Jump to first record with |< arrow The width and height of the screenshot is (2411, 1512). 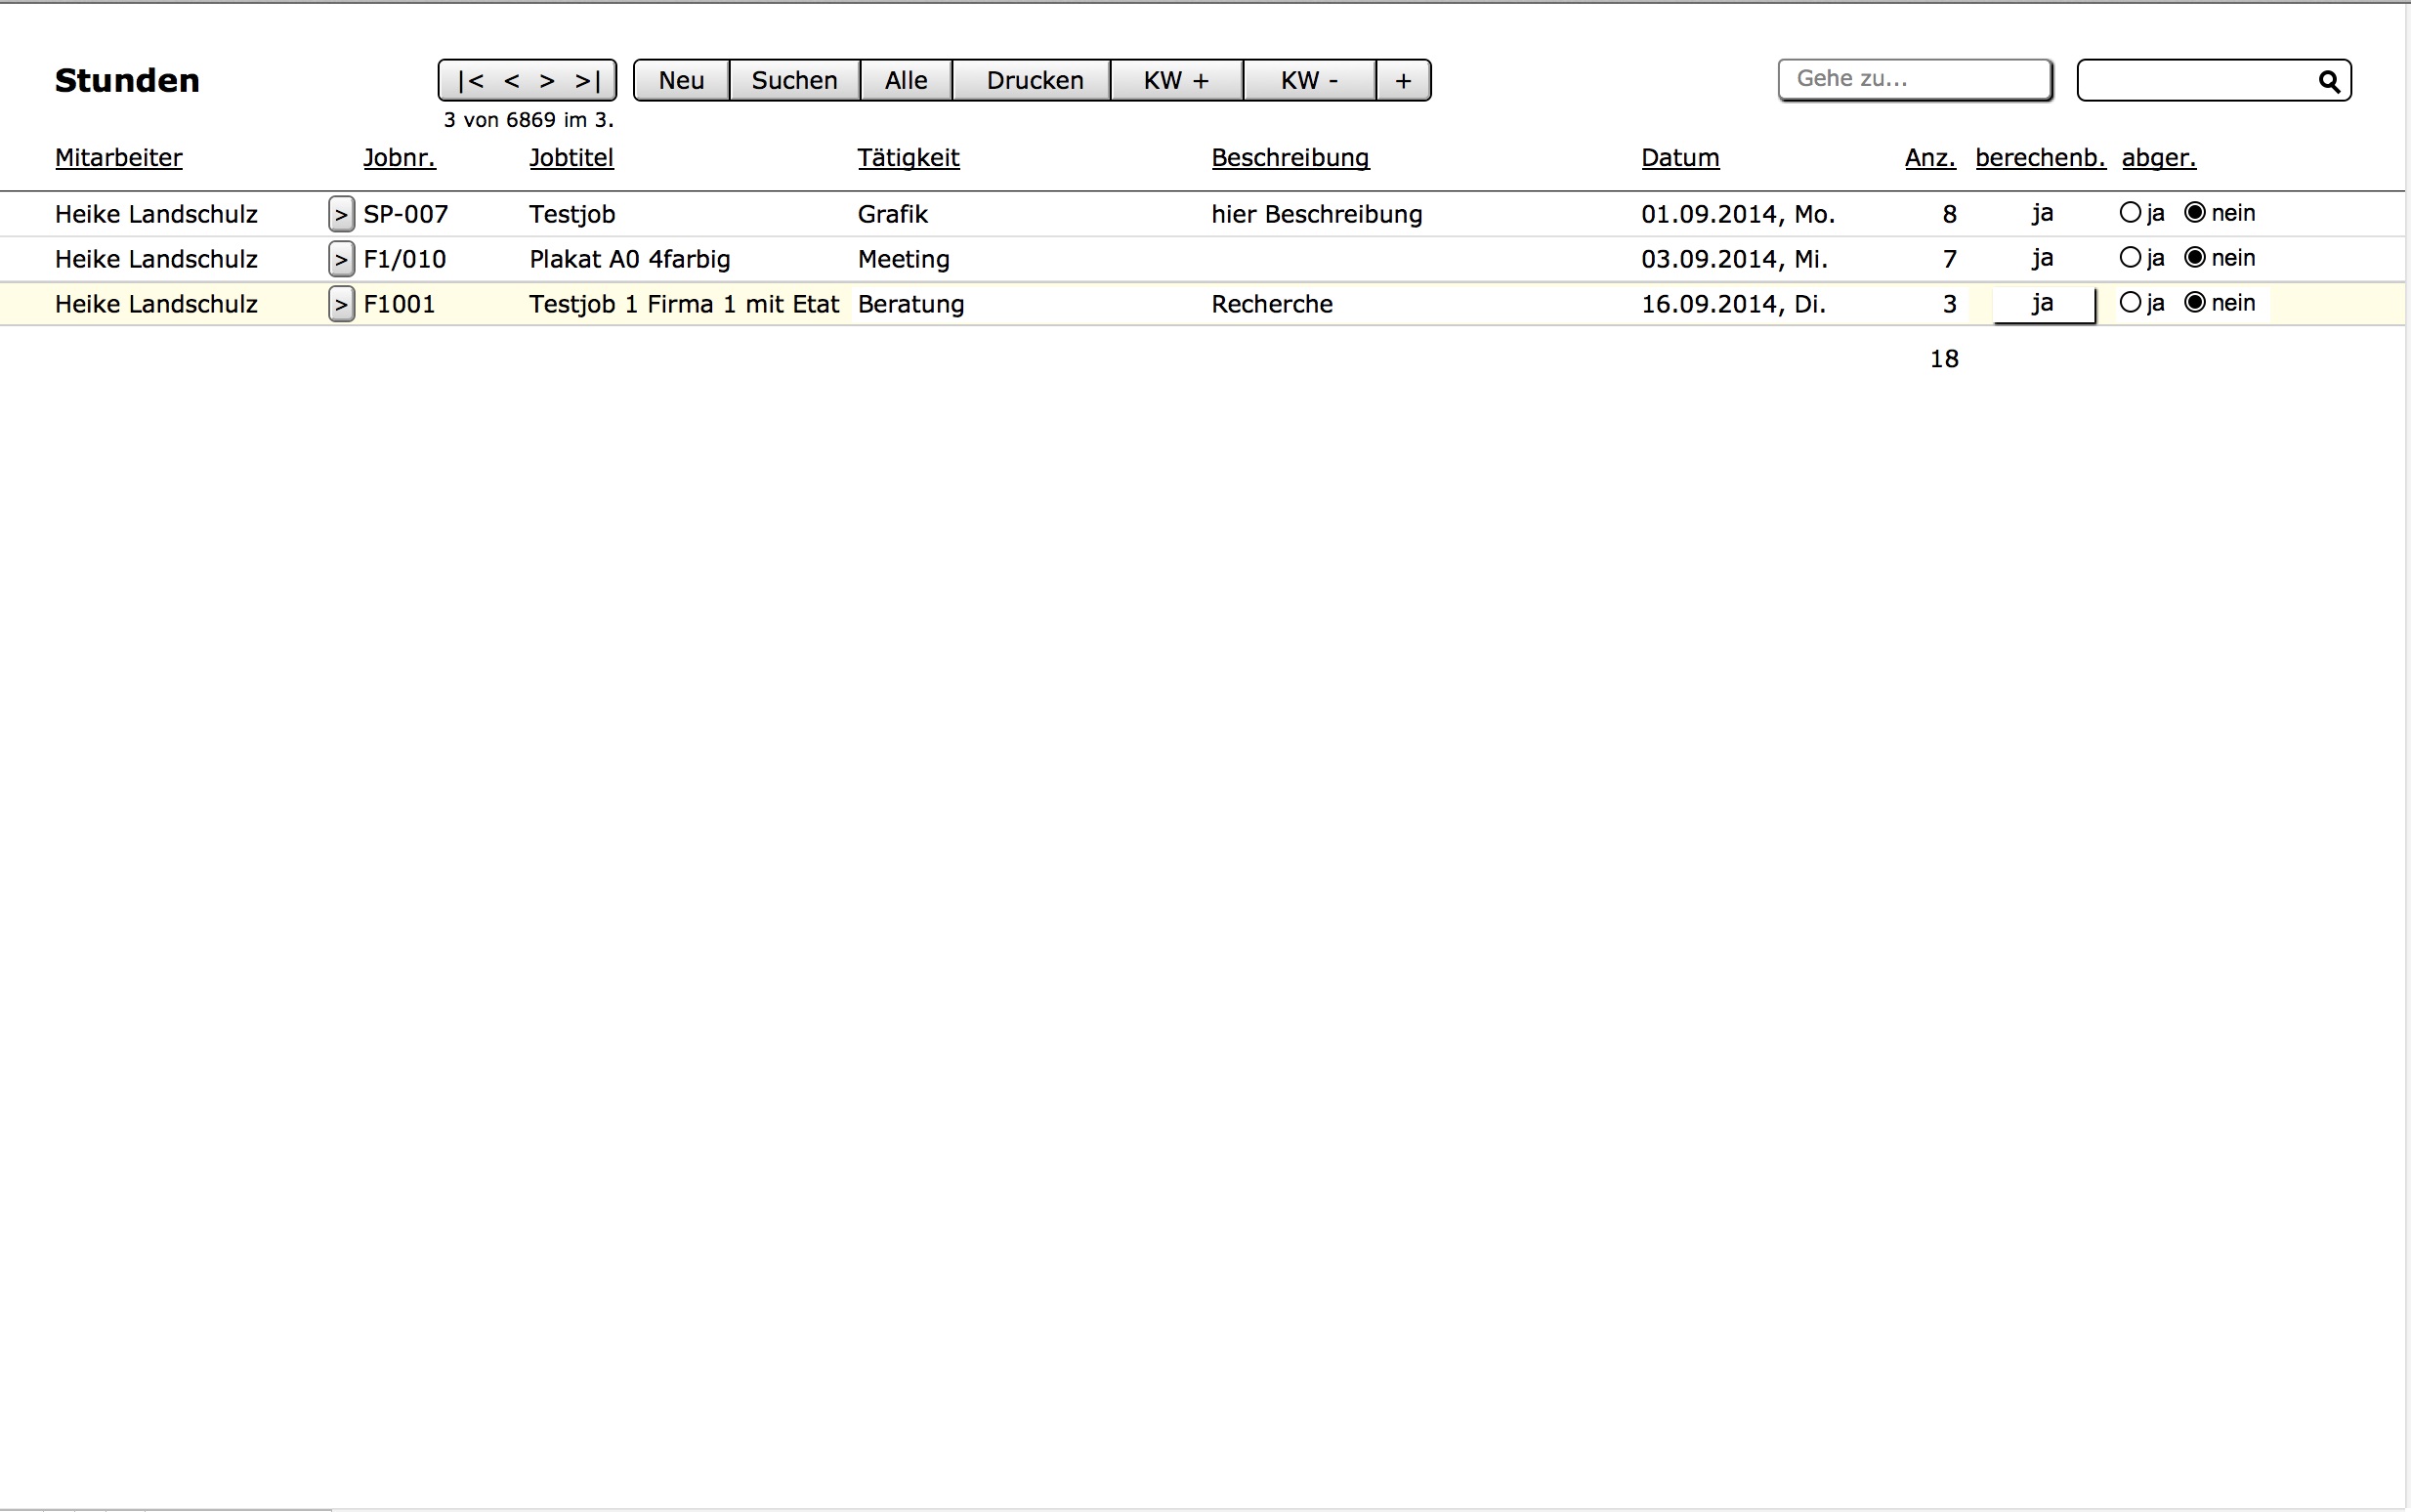coord(470,81)
